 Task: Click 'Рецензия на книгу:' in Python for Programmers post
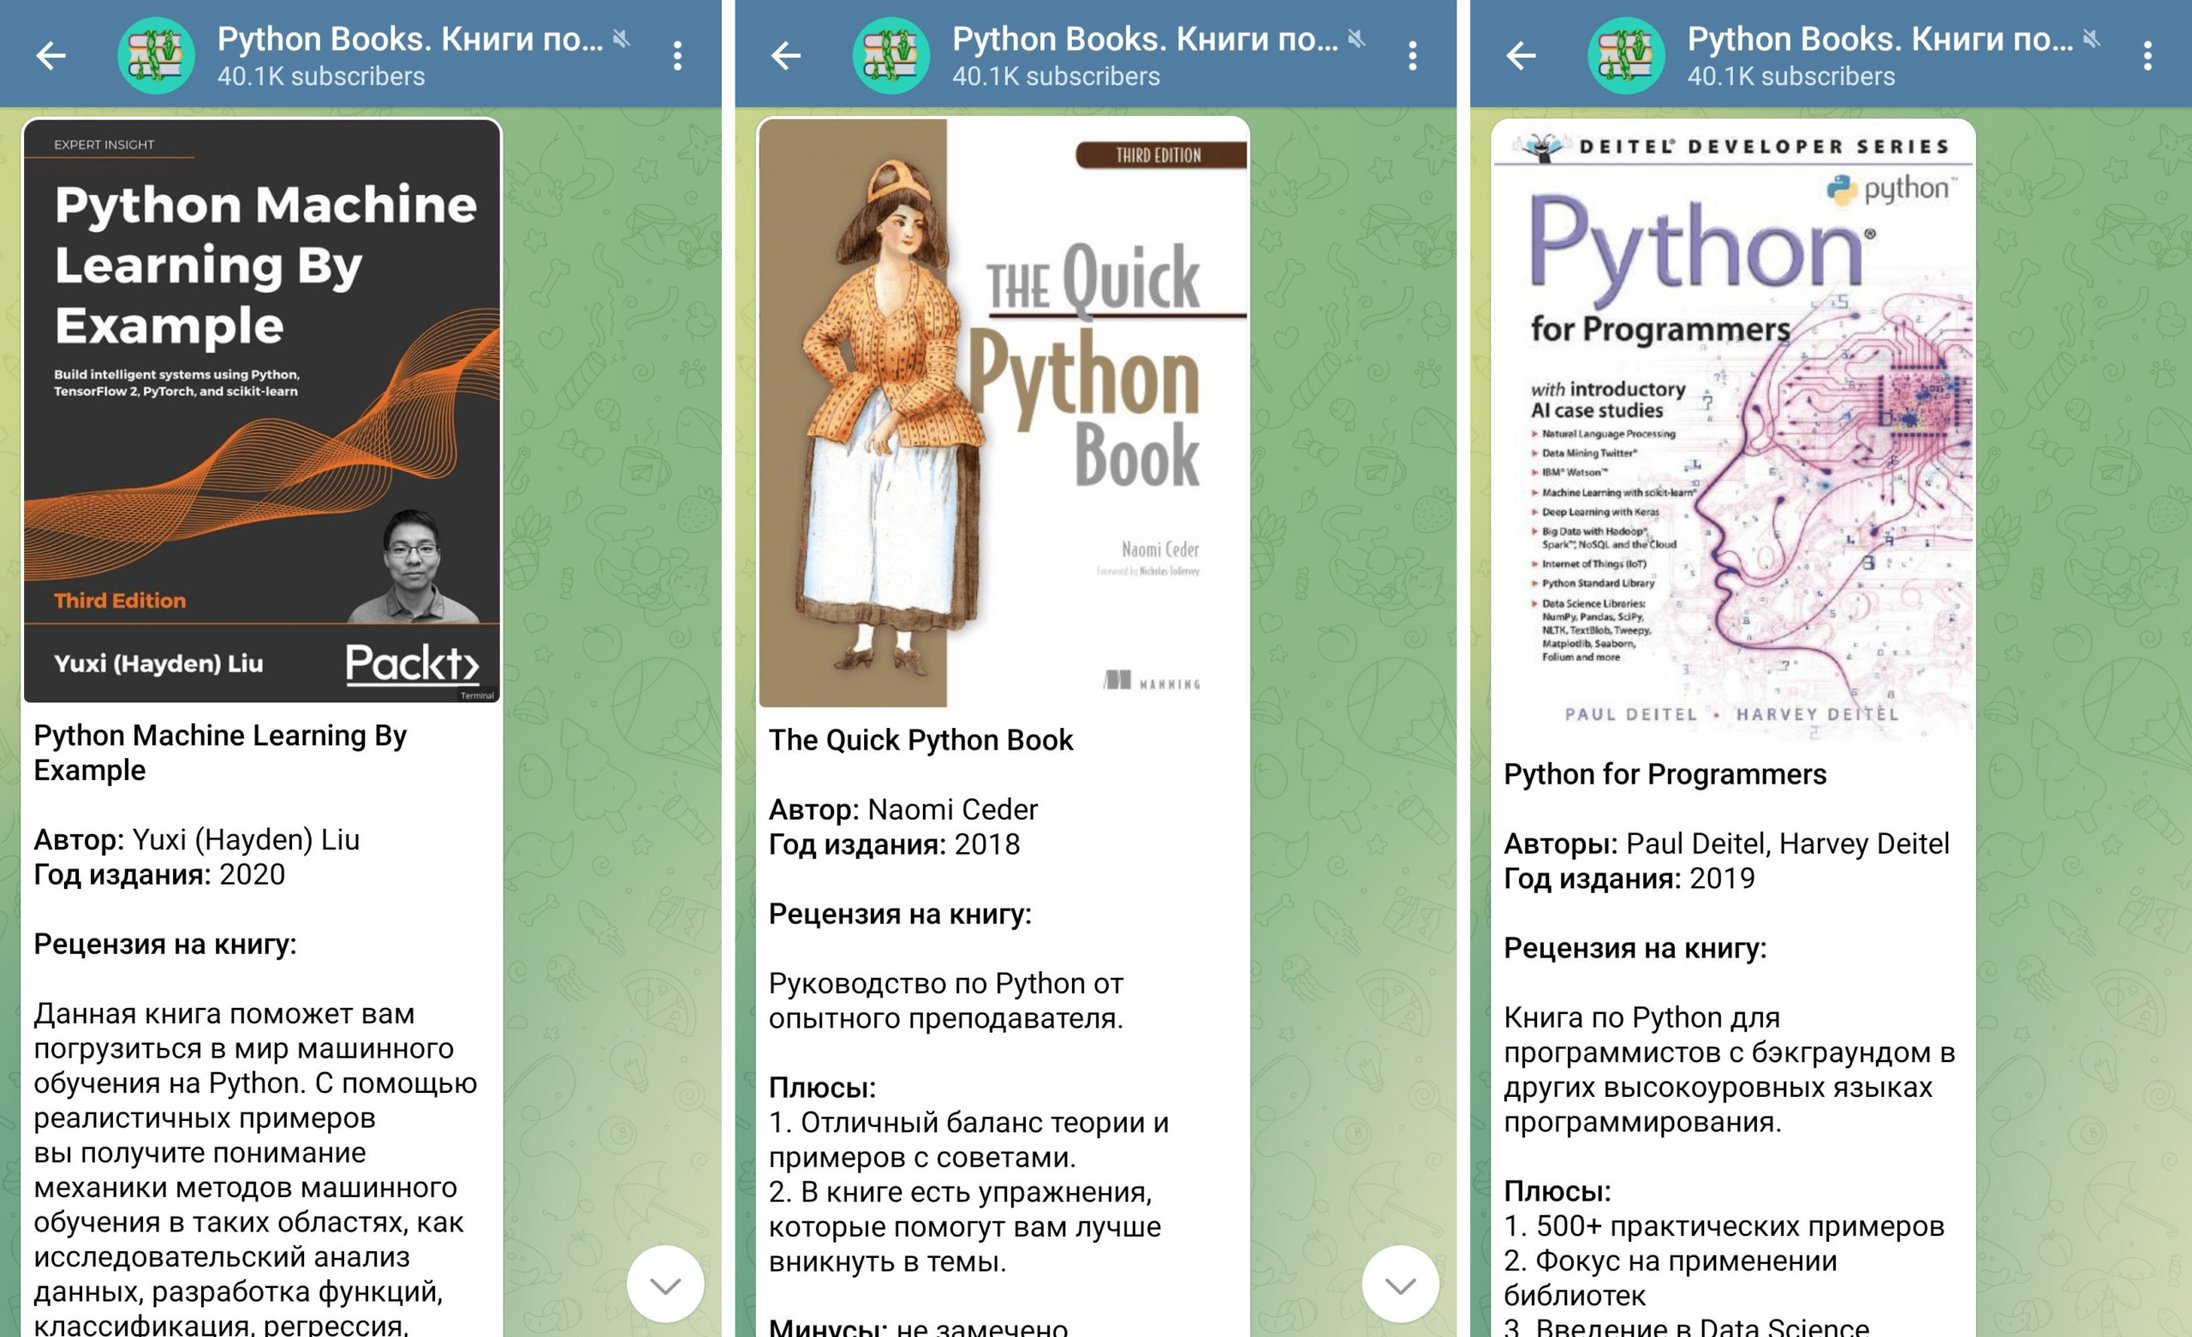click(x=1635, y=948)
